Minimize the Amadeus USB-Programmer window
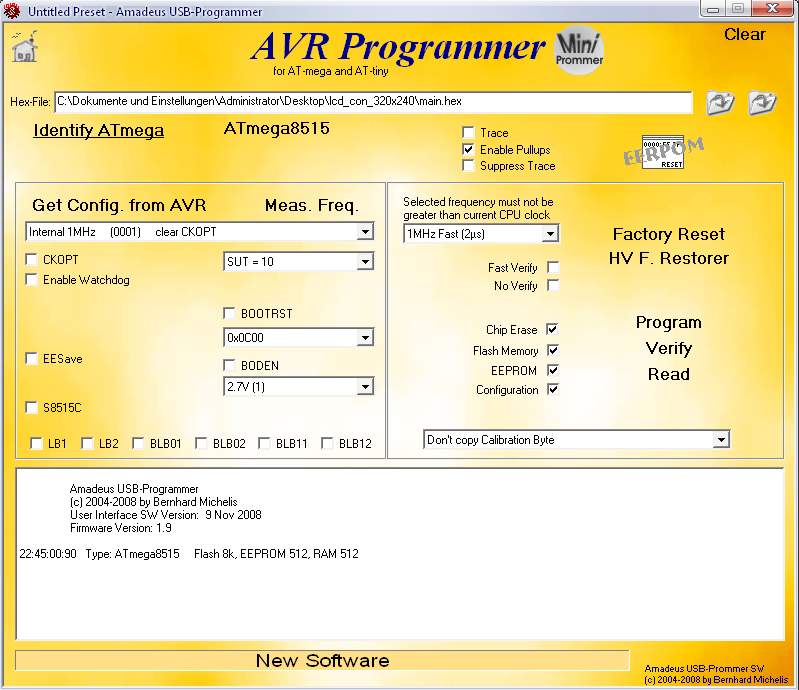The width and height of the screenshot is (799, 690). pyautogui.click(x=713, y=9)
